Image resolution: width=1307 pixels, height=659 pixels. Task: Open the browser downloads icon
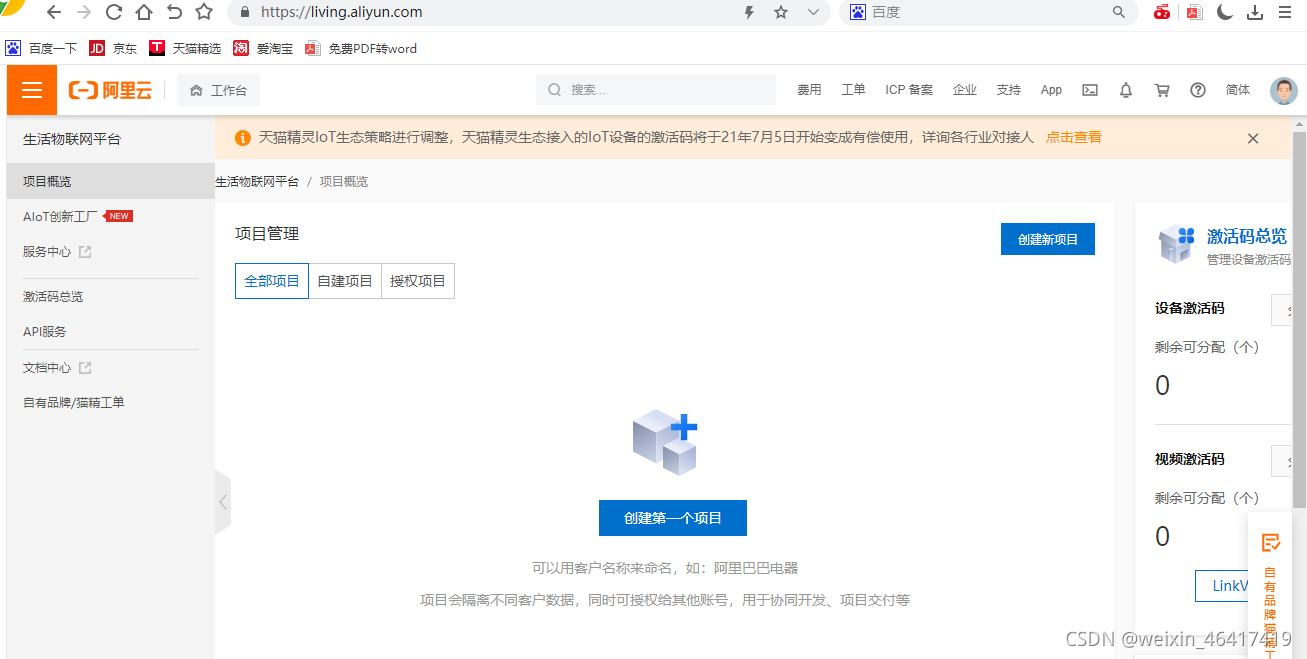[1255, 13]
